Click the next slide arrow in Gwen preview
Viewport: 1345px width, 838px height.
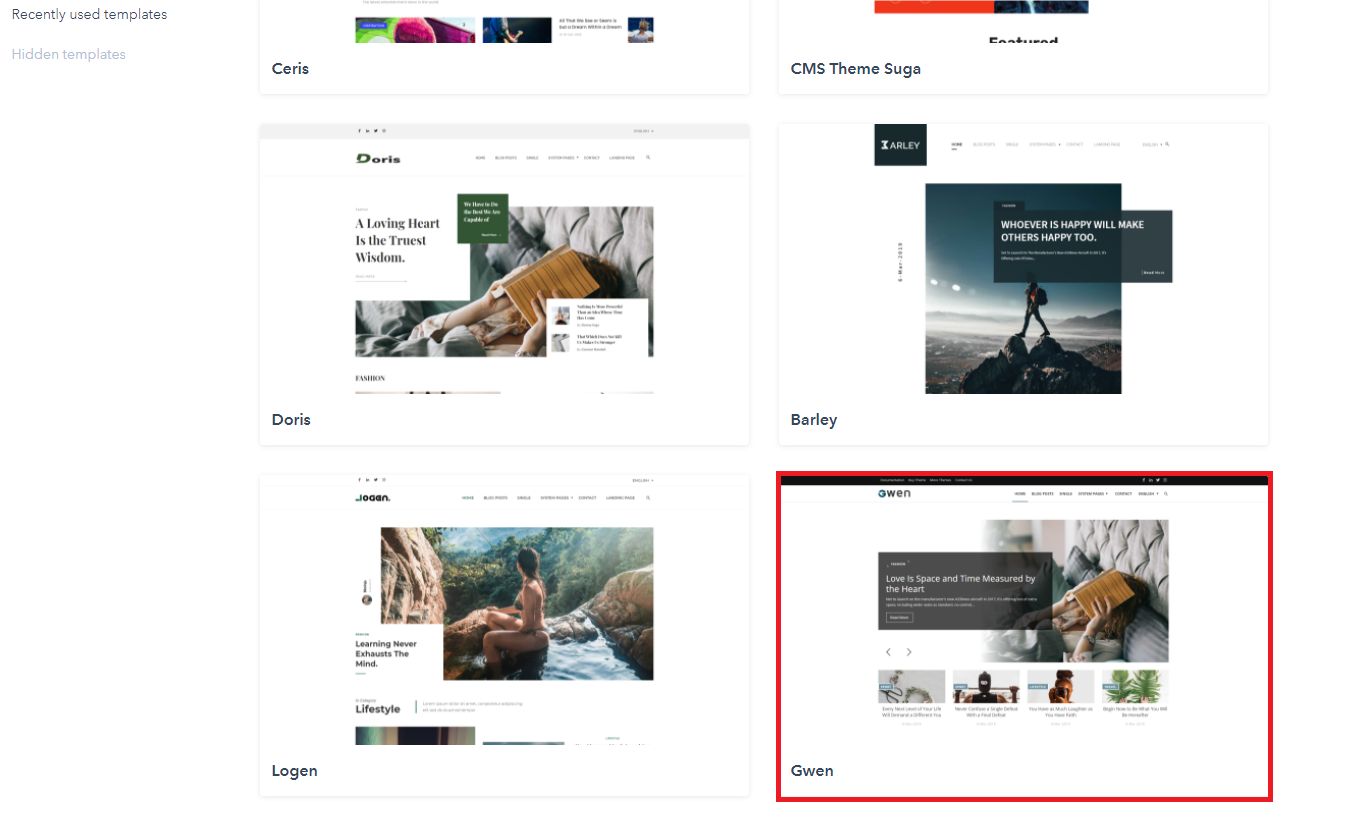pos(909,652)
